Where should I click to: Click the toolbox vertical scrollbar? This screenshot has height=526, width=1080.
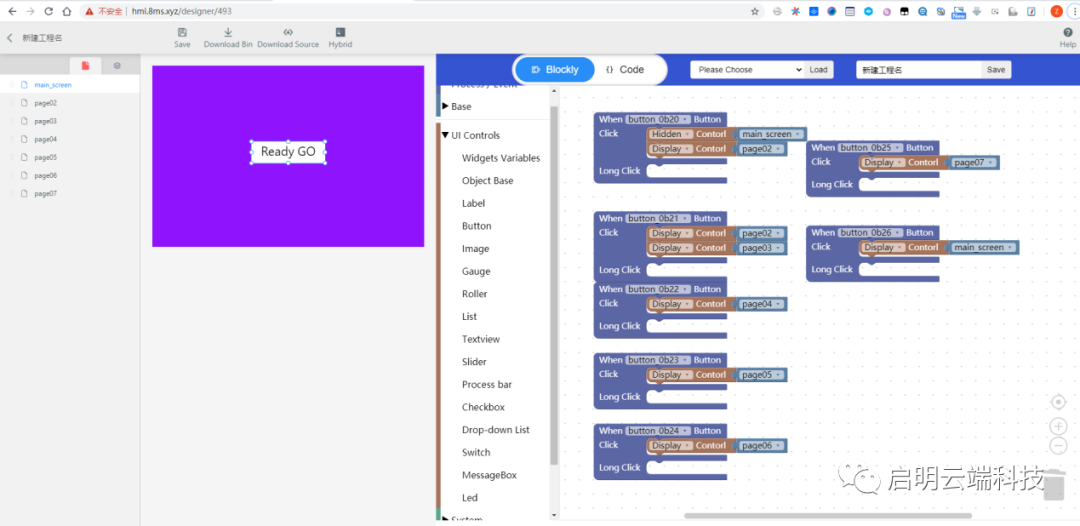(554, 286)
